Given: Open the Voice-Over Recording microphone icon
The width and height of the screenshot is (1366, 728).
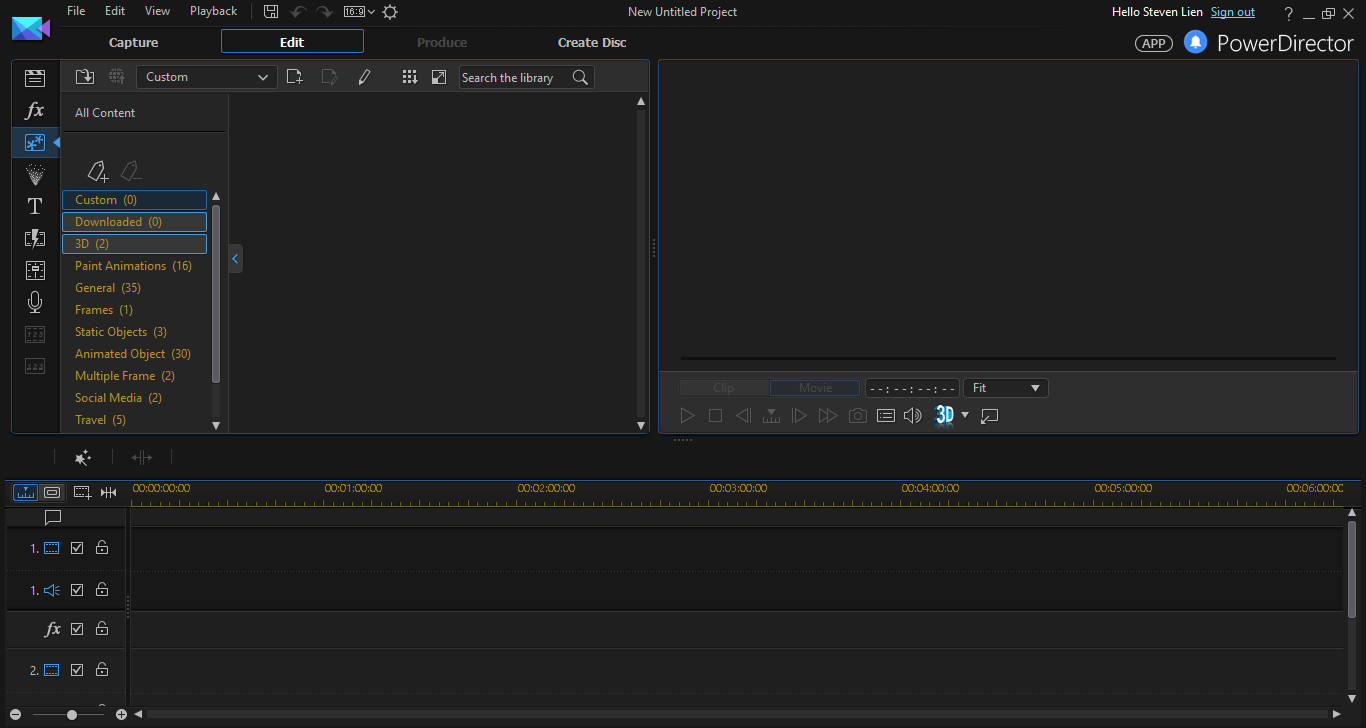Looking at the screenshot, I should click(35, 302).
